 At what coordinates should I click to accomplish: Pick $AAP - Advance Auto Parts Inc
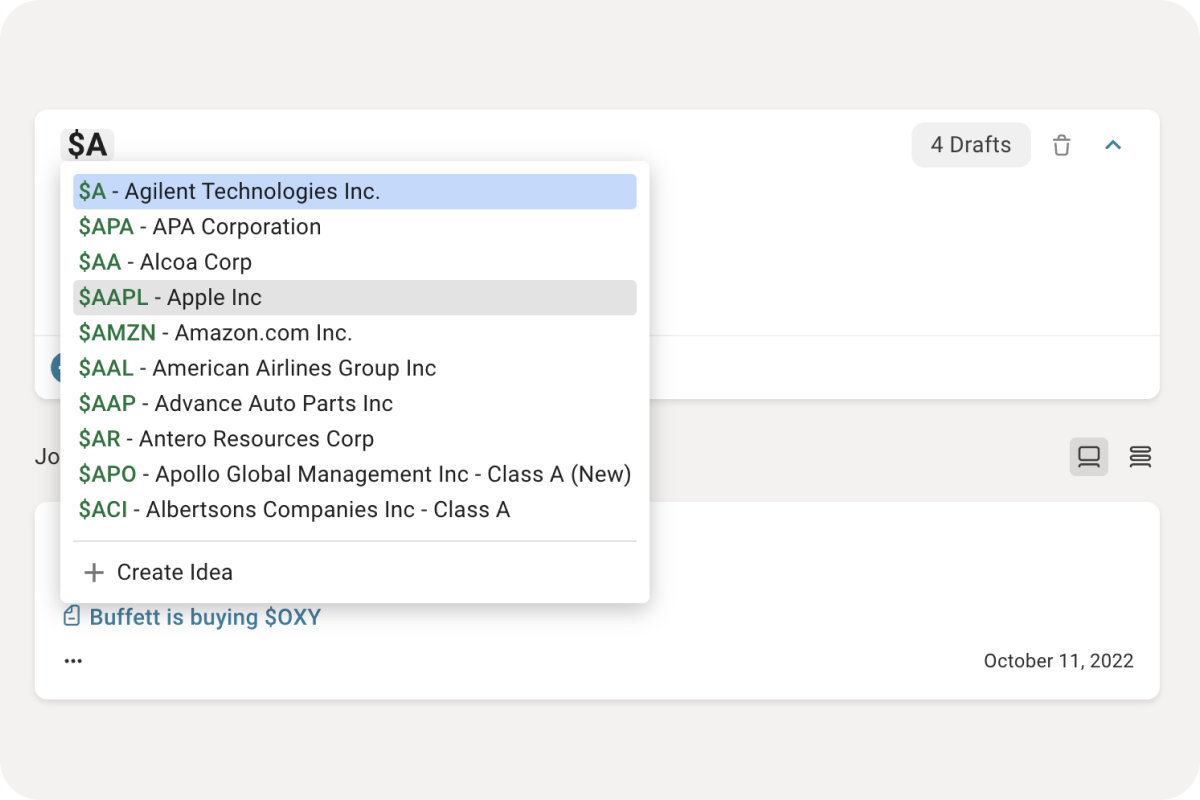click(355, 403)
